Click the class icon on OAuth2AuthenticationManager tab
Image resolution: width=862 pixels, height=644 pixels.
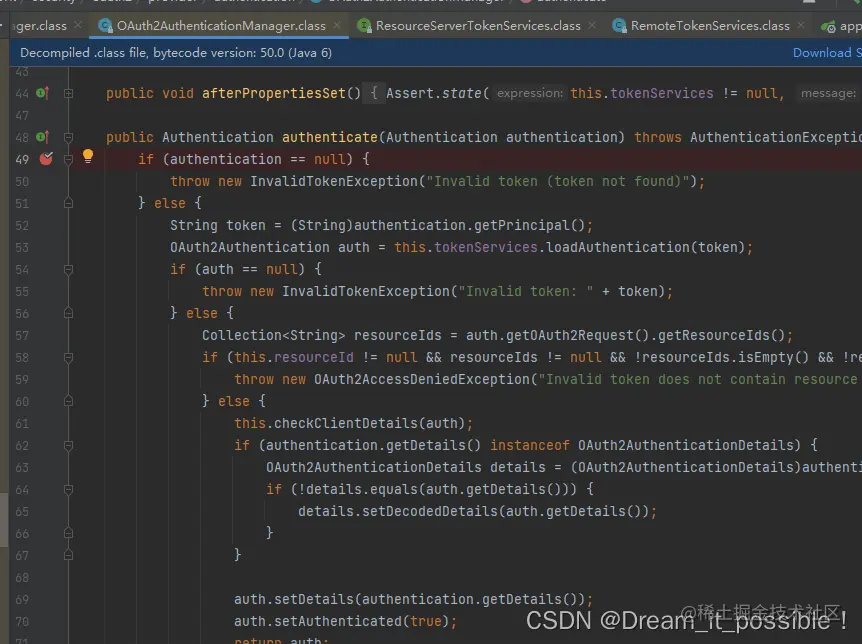105,26
